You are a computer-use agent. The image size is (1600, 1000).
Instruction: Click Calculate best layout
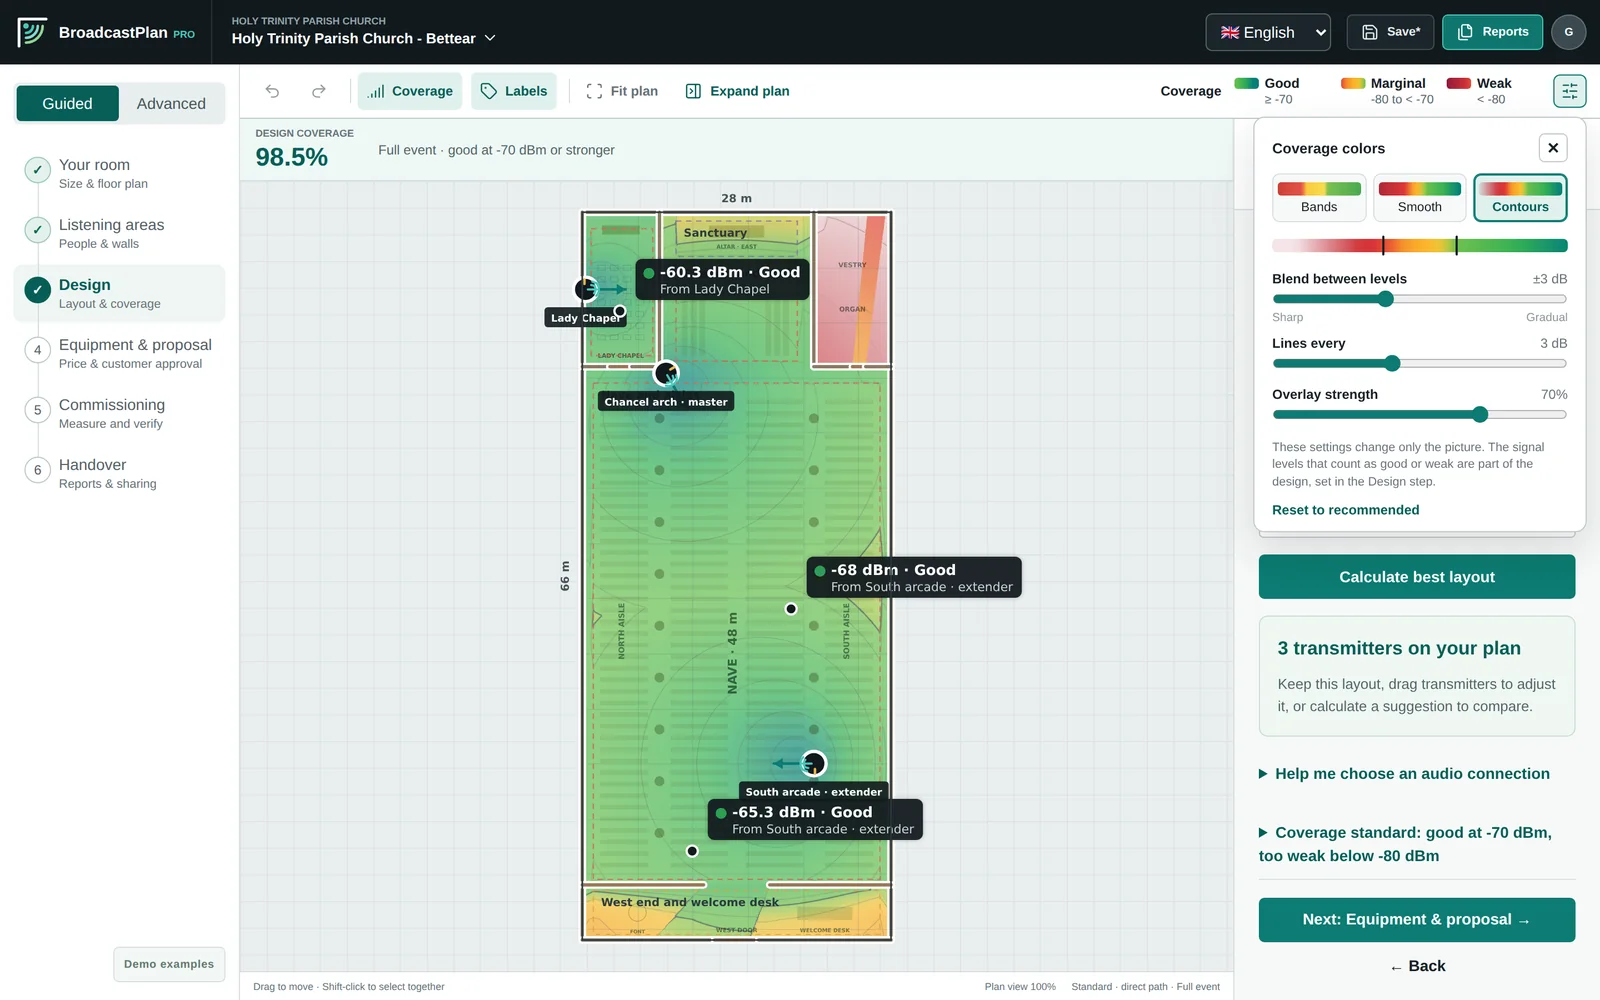click(x=1416, y=577)
